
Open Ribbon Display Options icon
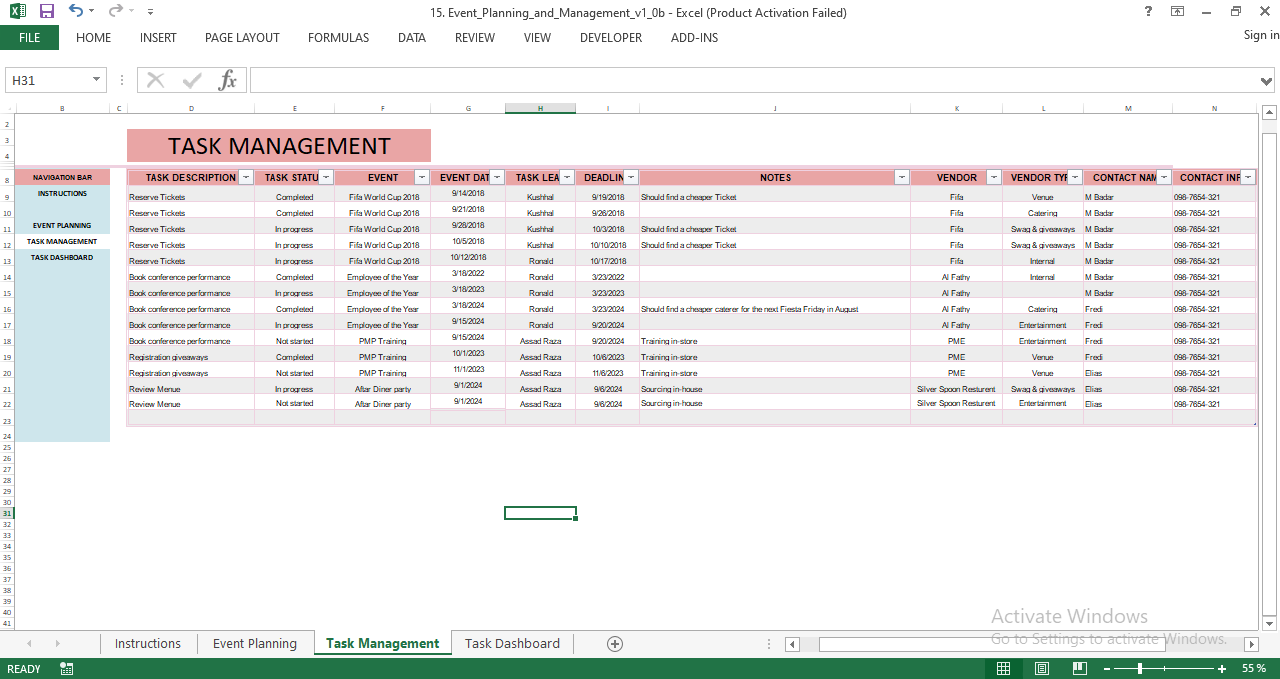pyautogui.click(x=1178, y=12)
